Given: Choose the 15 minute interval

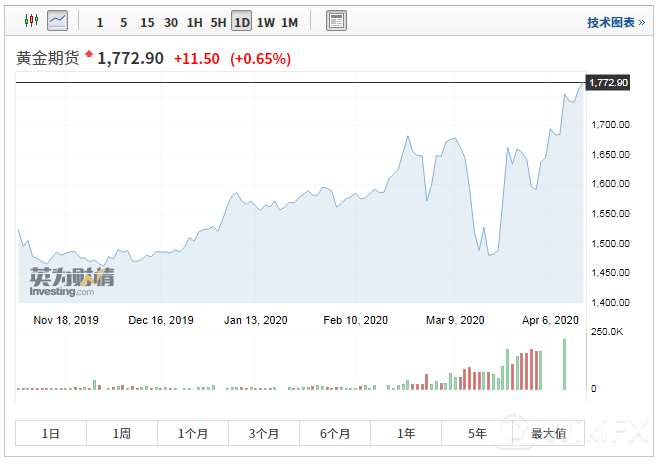Looking at the screenshot, I should pos(147,22).
